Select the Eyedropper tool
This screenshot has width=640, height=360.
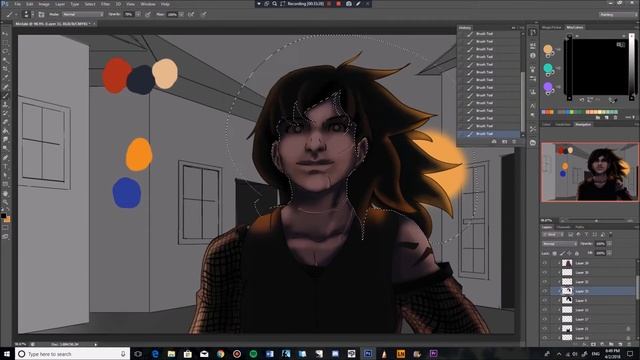pos(5,78)
